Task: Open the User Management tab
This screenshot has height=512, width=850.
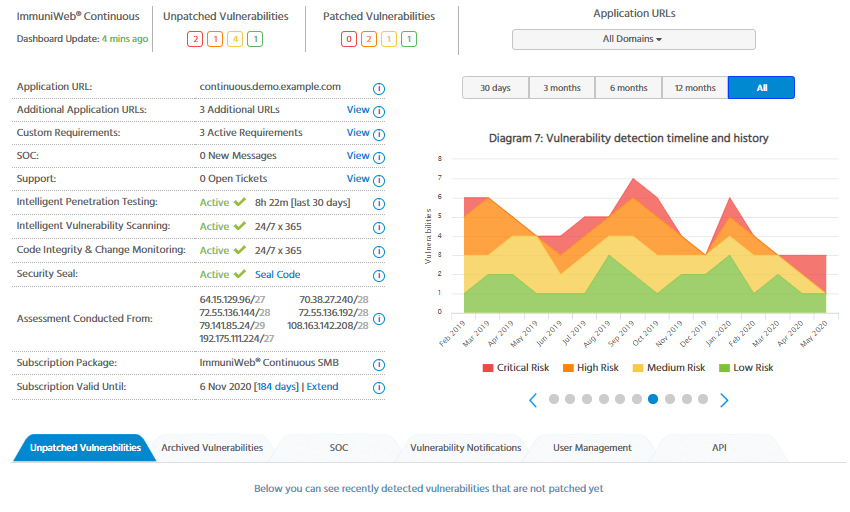Action: tap(593, 448)
